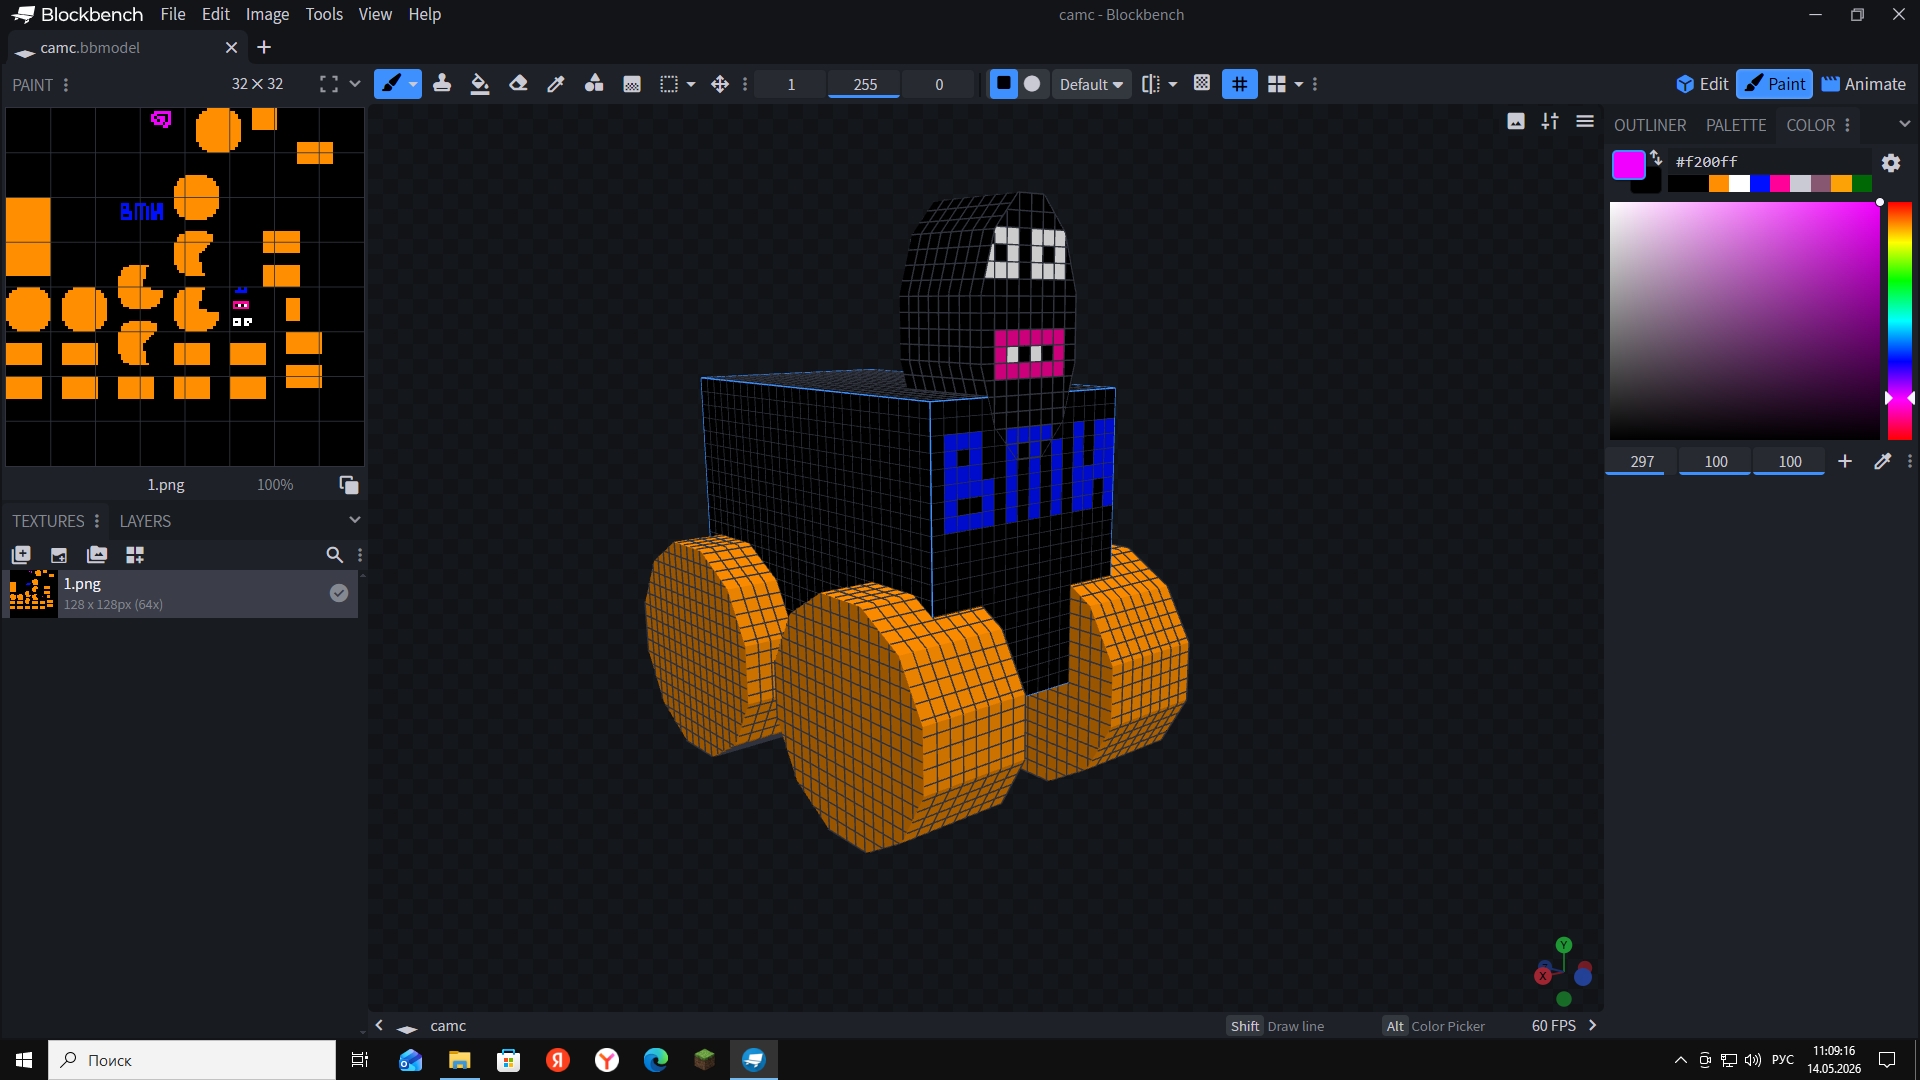The height and width of the screenshot is (1080, 1920).
Task: Collapse the Color panel chevron
Action: (x=1904, y=124)
